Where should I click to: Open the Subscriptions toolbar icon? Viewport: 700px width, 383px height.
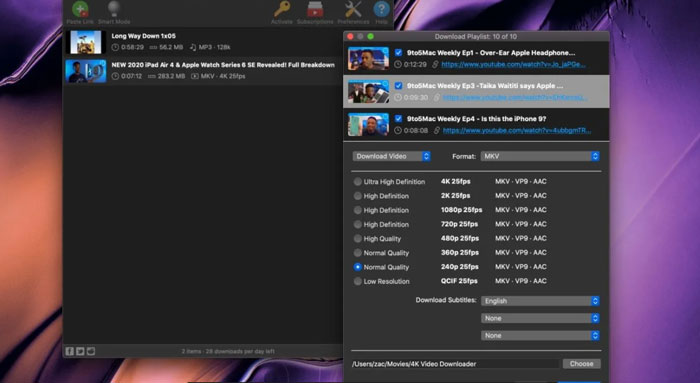[x=315, y=9]
